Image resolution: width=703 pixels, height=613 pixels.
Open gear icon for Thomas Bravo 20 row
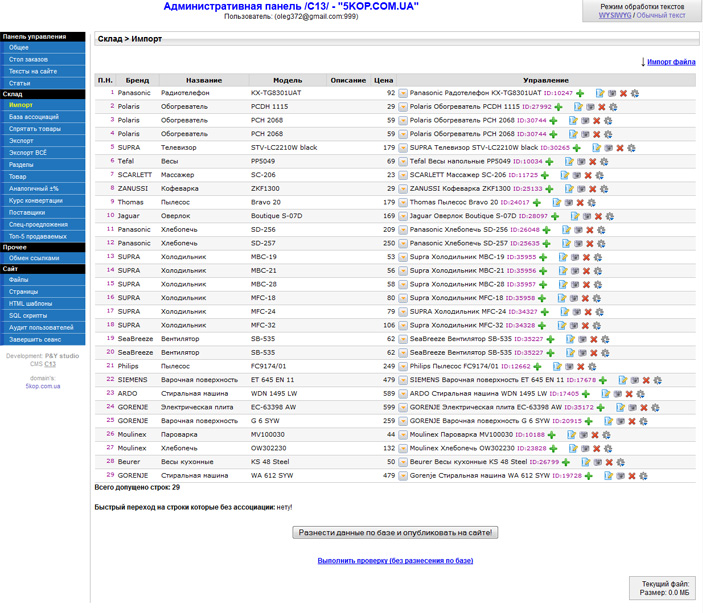tap(591, 203)
